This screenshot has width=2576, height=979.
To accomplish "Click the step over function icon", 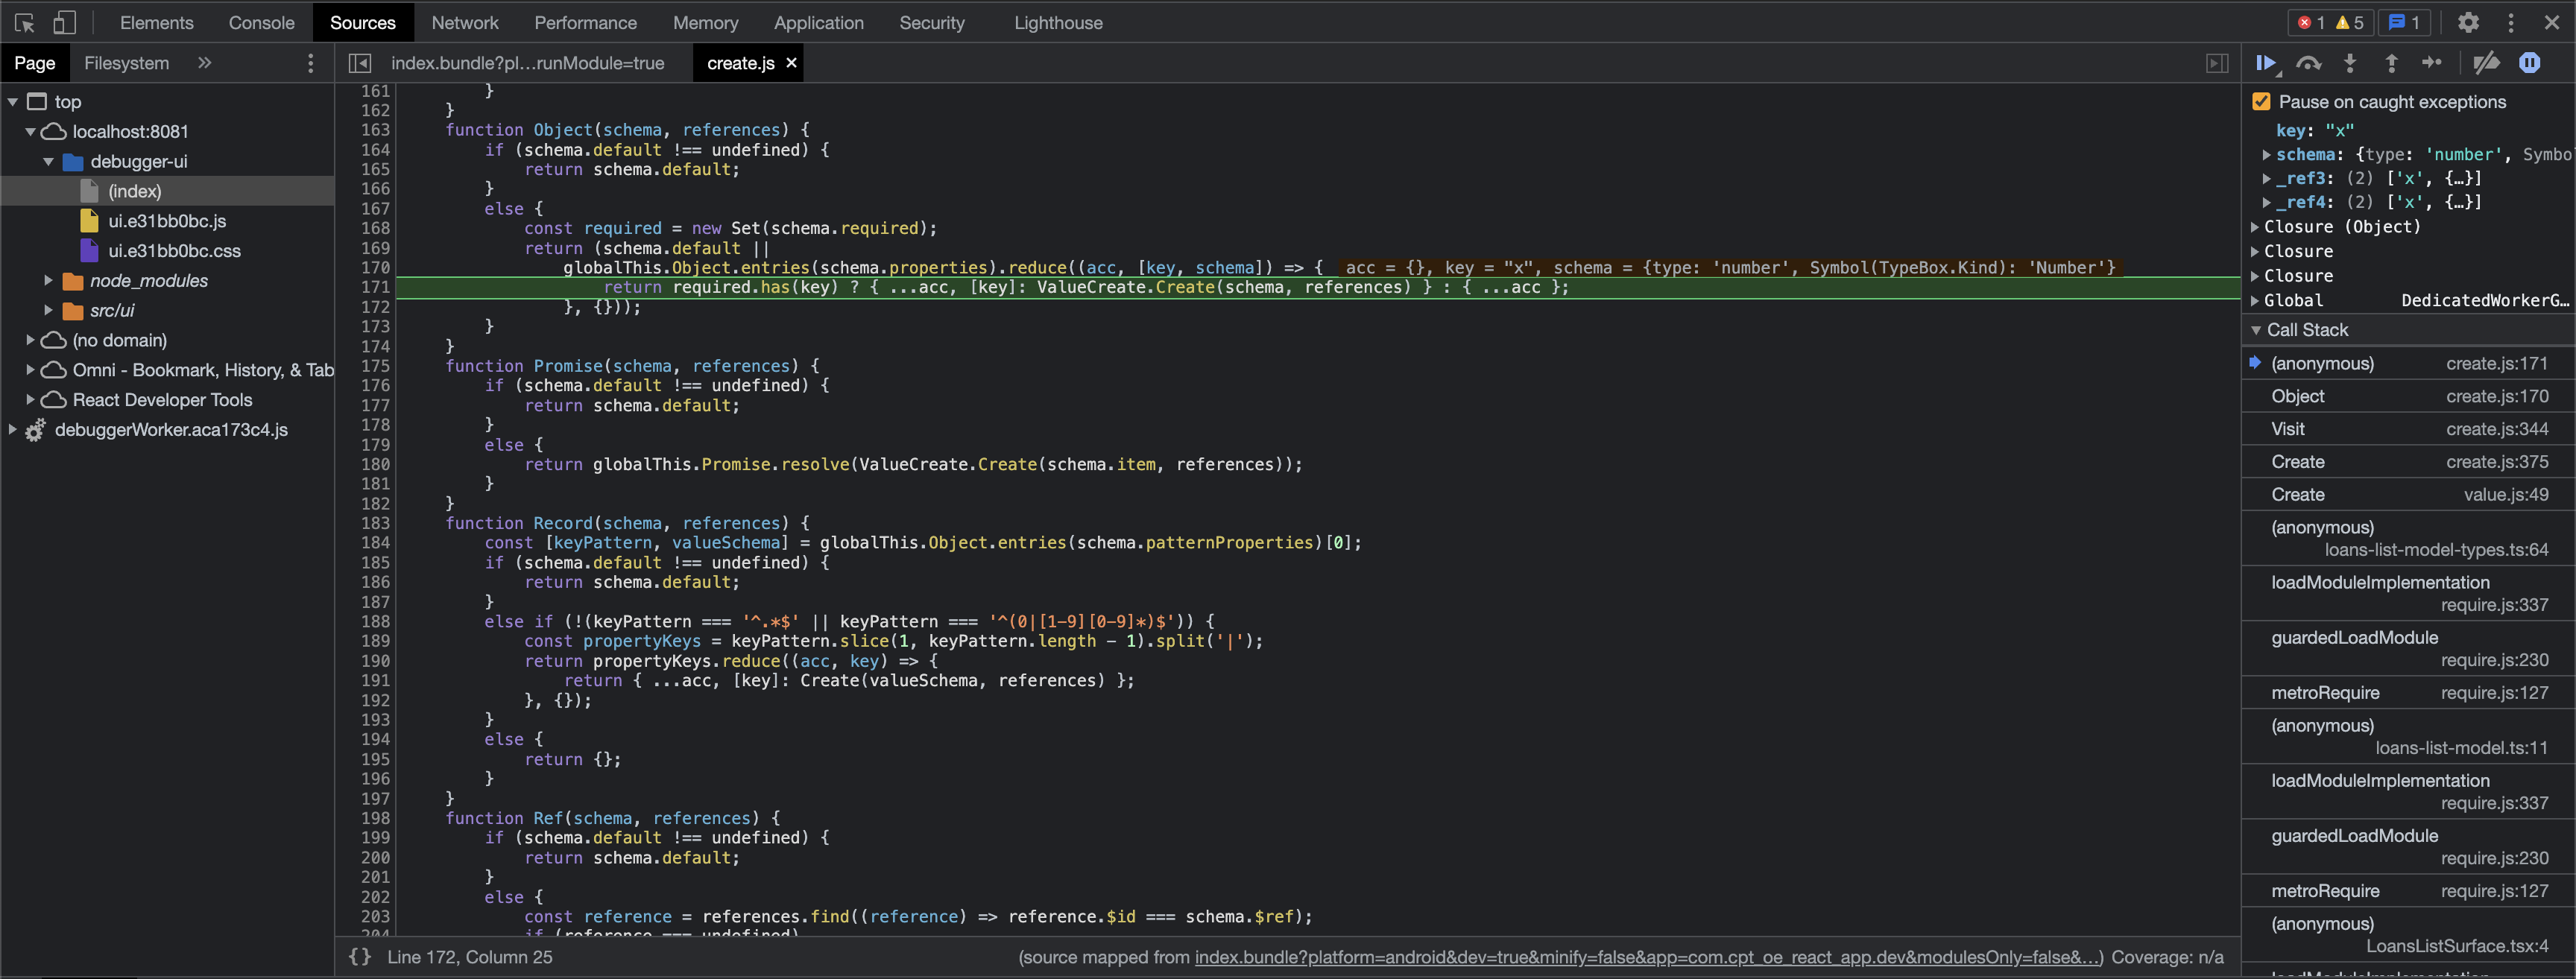I will pos(2308,63).
